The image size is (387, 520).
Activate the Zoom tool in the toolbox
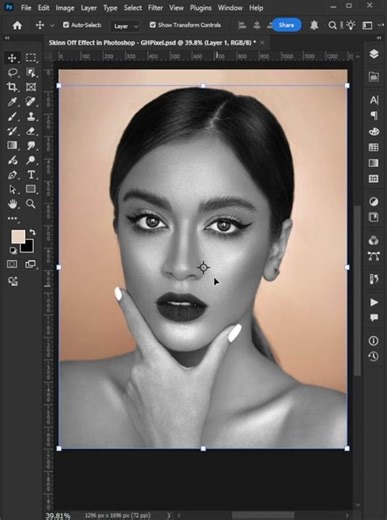coord(31,204)
